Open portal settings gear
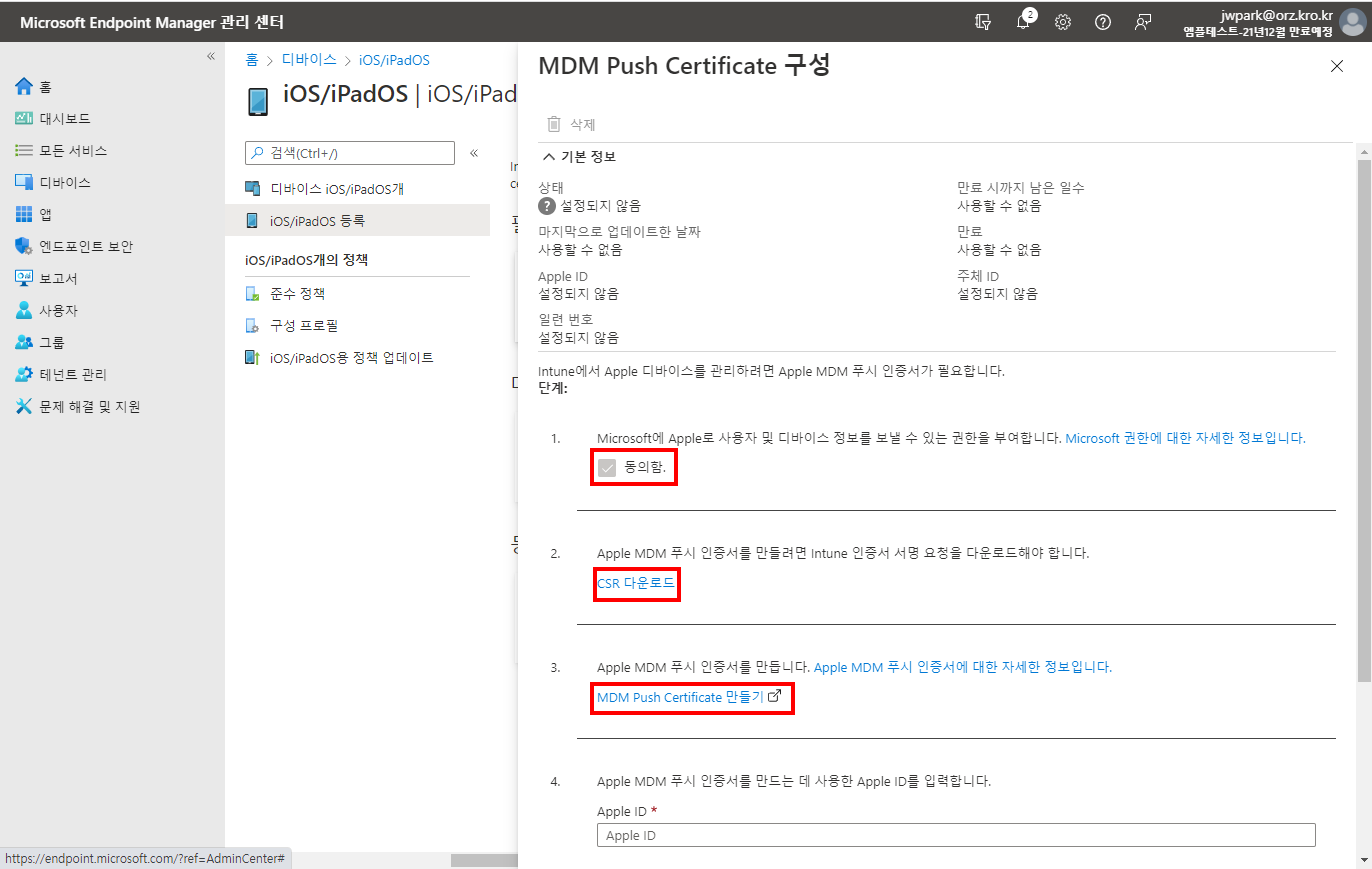The width and height of the screenshot is (1372, 869). tap(1063, 22)
